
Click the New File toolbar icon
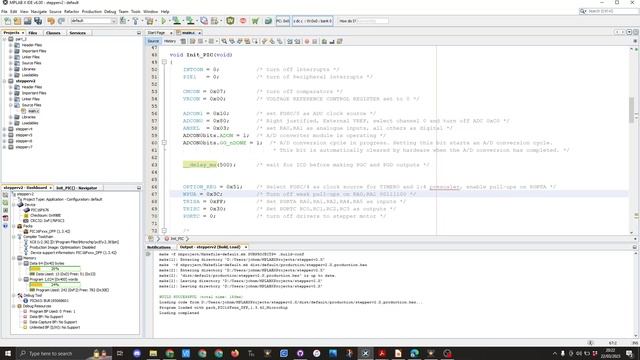7,21
